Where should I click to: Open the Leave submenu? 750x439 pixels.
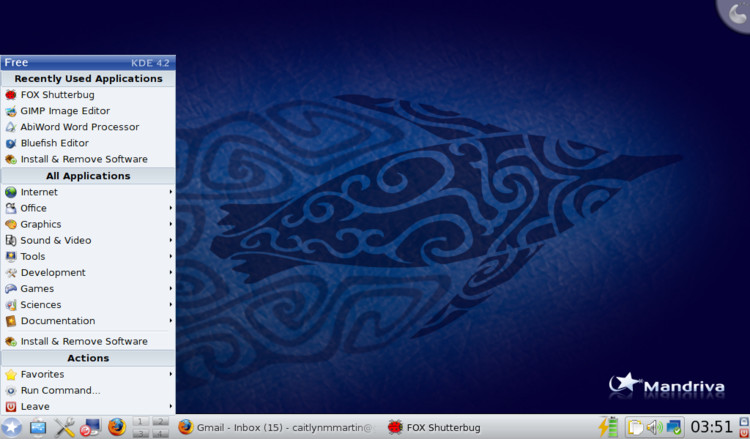[x=88, y=406]
